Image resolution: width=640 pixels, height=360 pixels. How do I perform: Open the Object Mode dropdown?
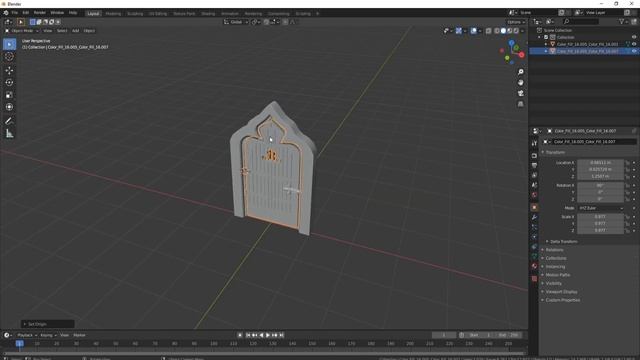pos(22,31)
